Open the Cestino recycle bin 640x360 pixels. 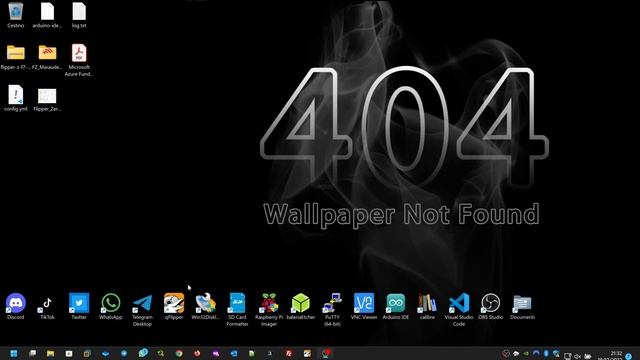(16, 15)
